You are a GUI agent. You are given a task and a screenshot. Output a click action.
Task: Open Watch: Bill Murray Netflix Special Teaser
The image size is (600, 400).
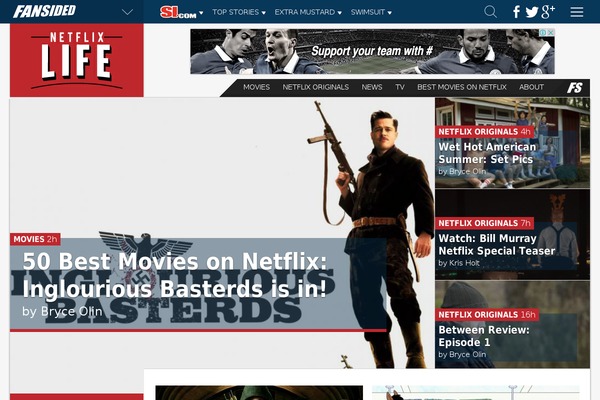pyautogui.click(x=497, y=245)
